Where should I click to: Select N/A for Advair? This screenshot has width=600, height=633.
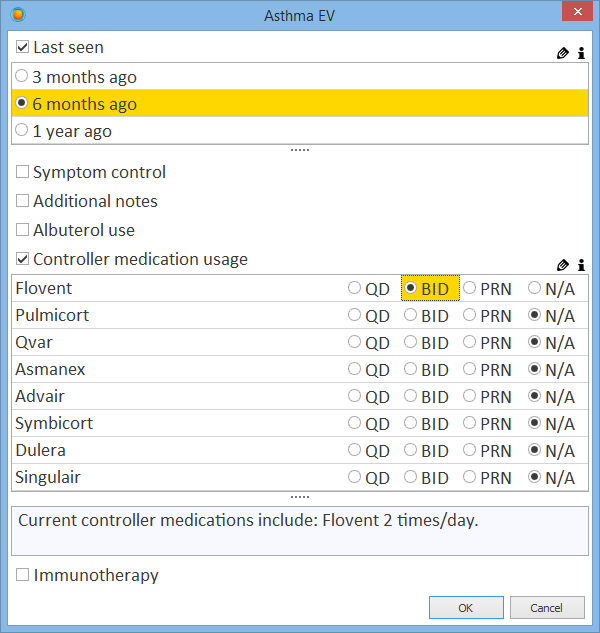pos(534,396)
